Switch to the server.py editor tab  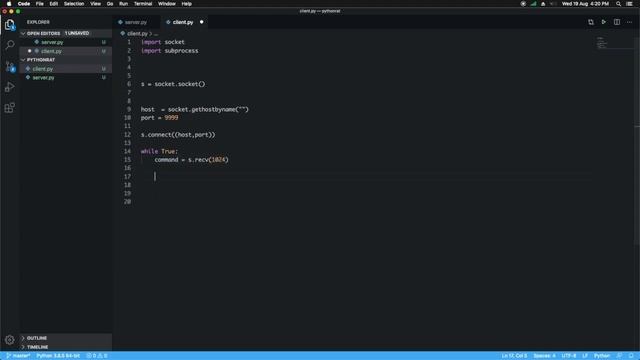point(135,22)
